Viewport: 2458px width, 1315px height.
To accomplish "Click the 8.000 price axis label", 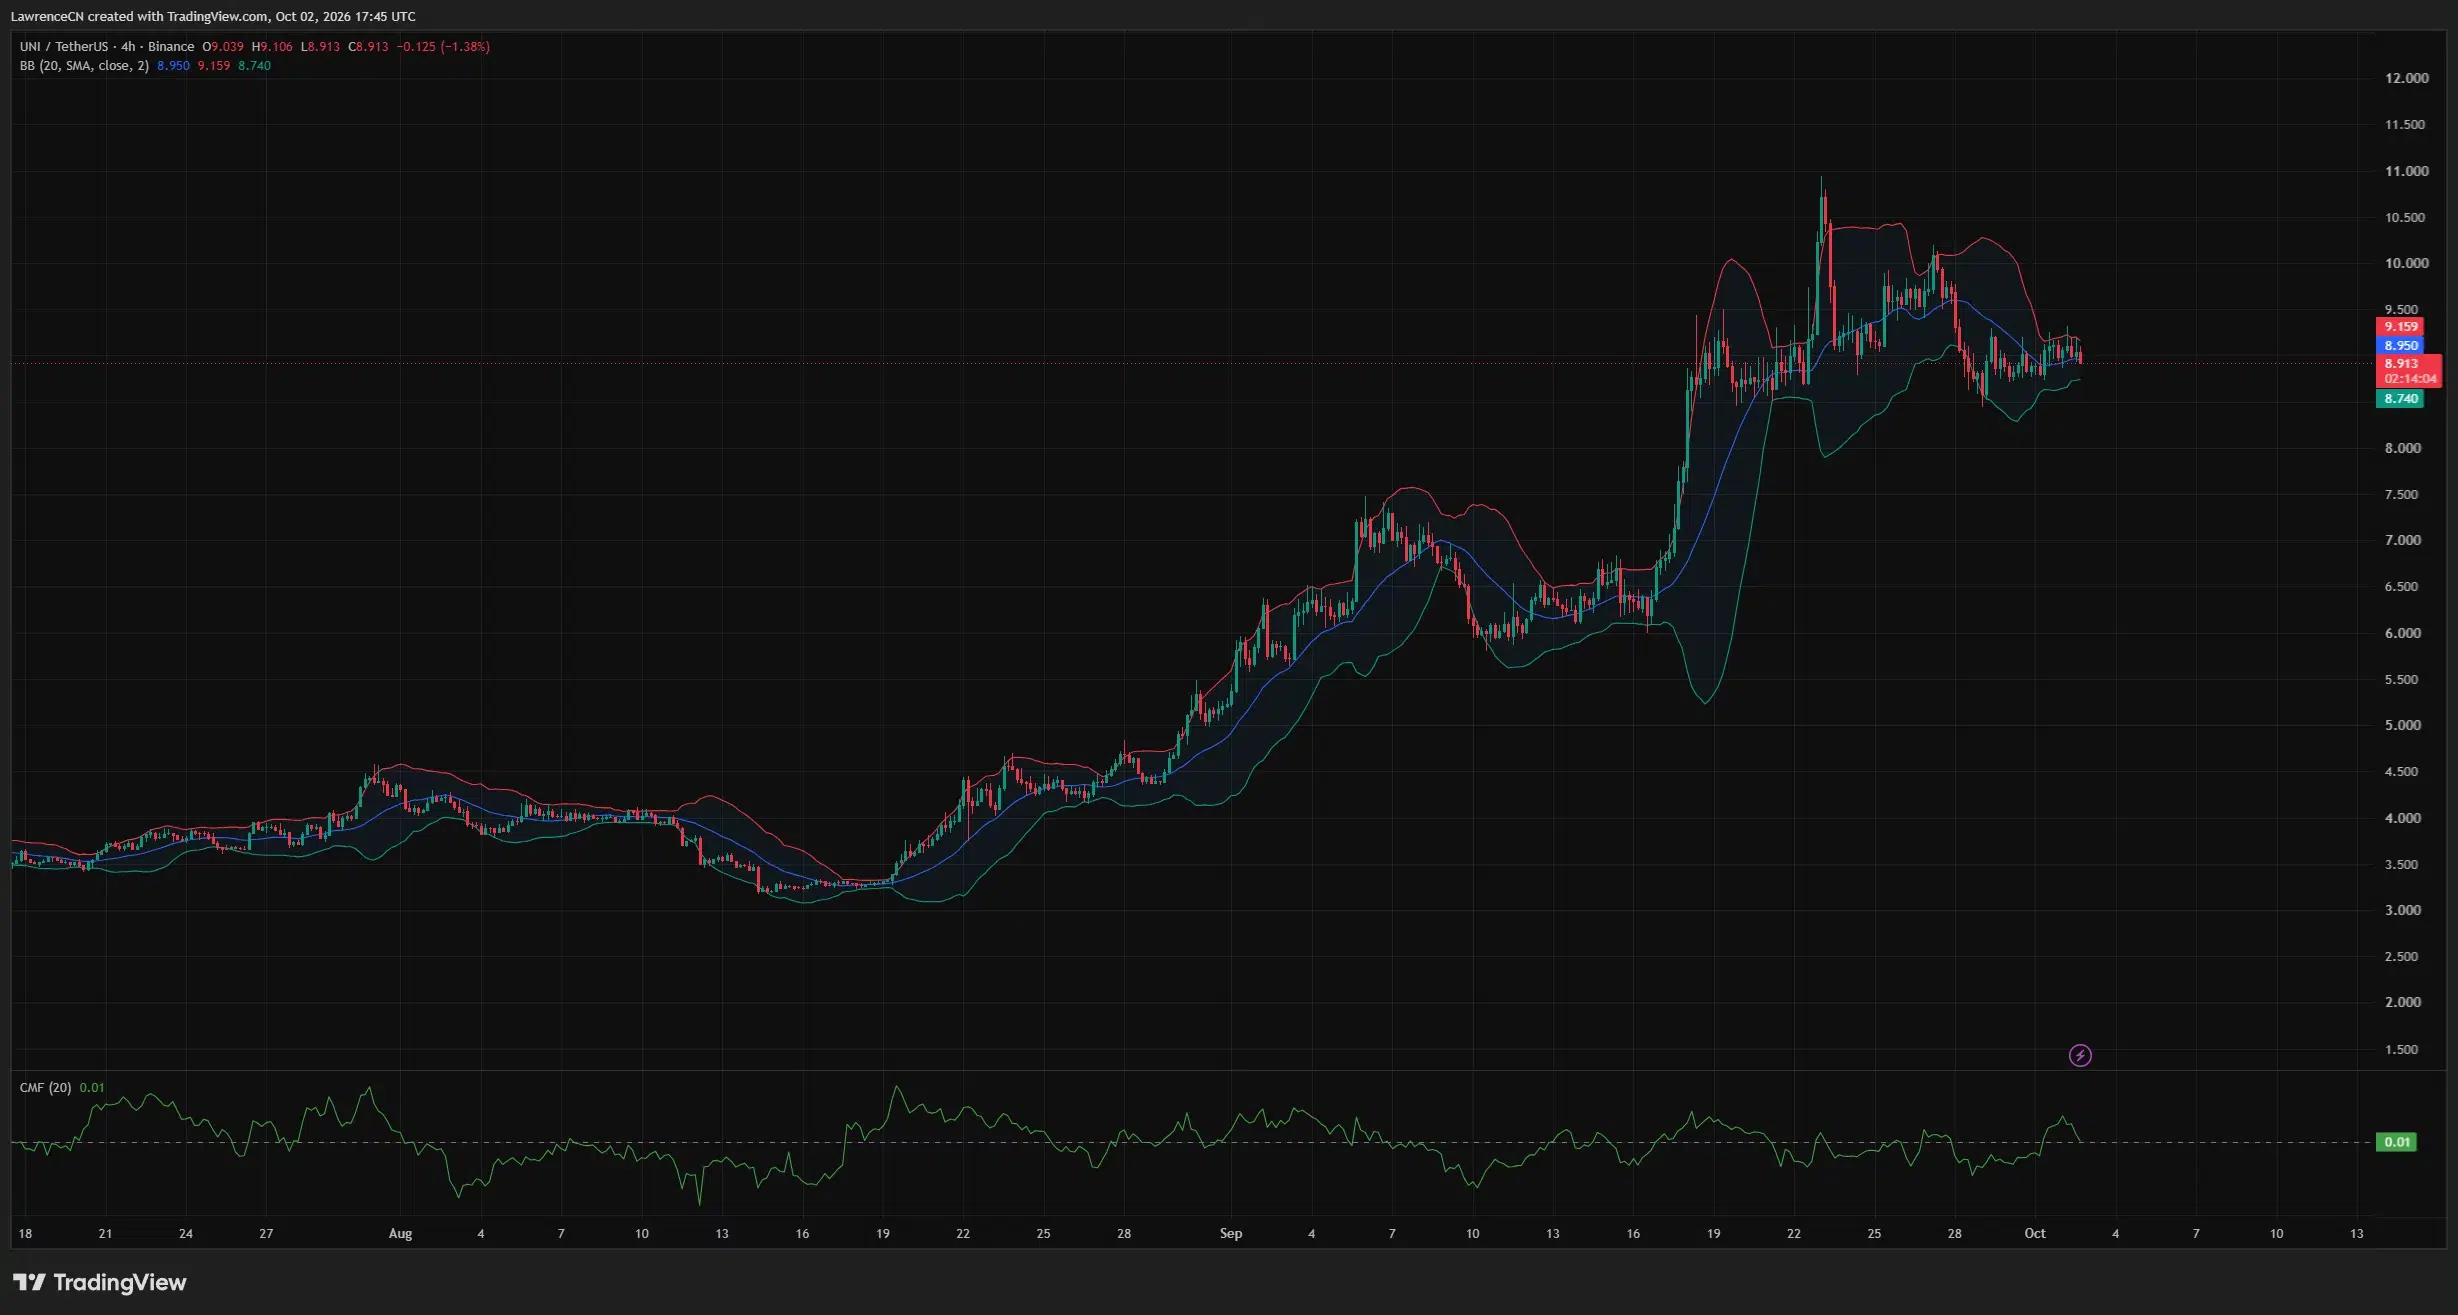I will click(2403, 448).
